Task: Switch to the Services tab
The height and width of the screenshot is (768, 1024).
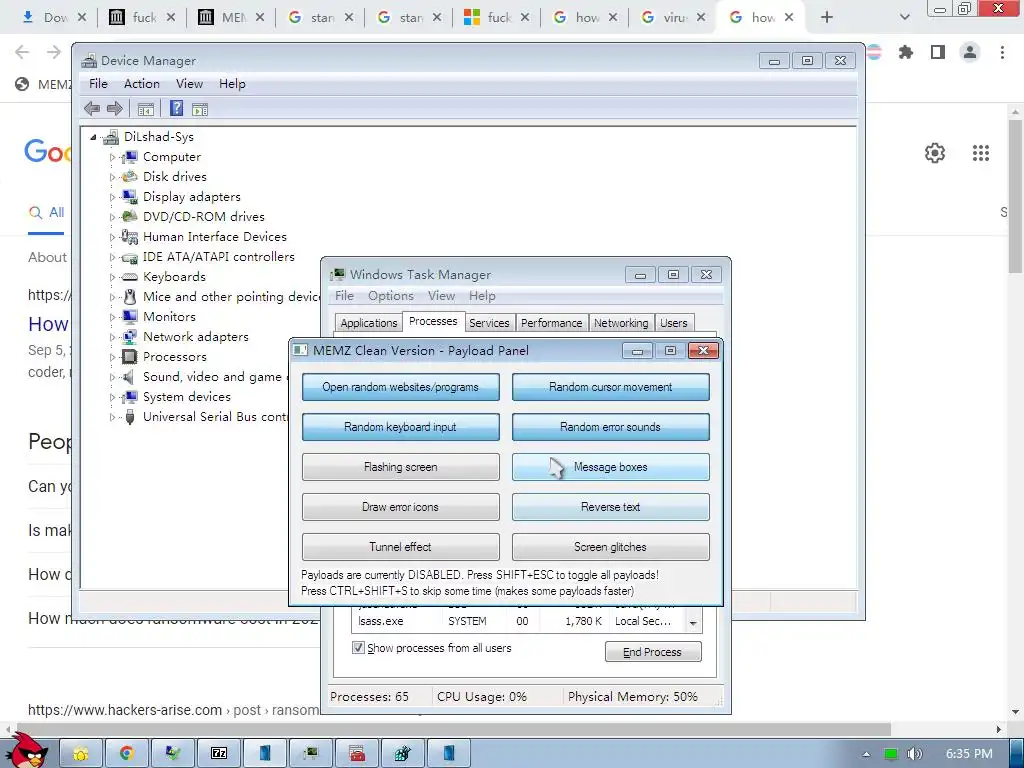Action: point(489,323)
